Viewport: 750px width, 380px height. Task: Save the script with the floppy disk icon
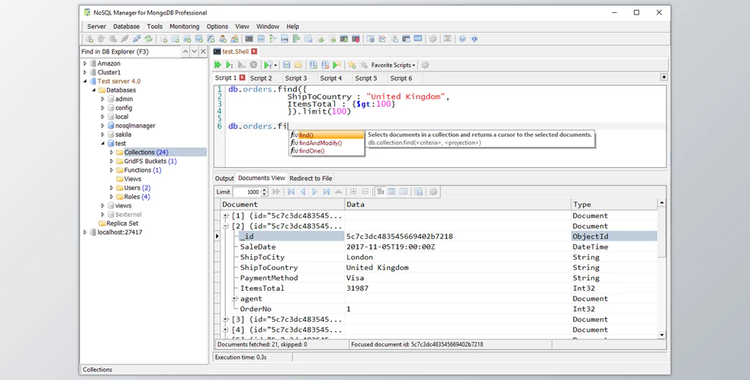click(x=287, y=65)
